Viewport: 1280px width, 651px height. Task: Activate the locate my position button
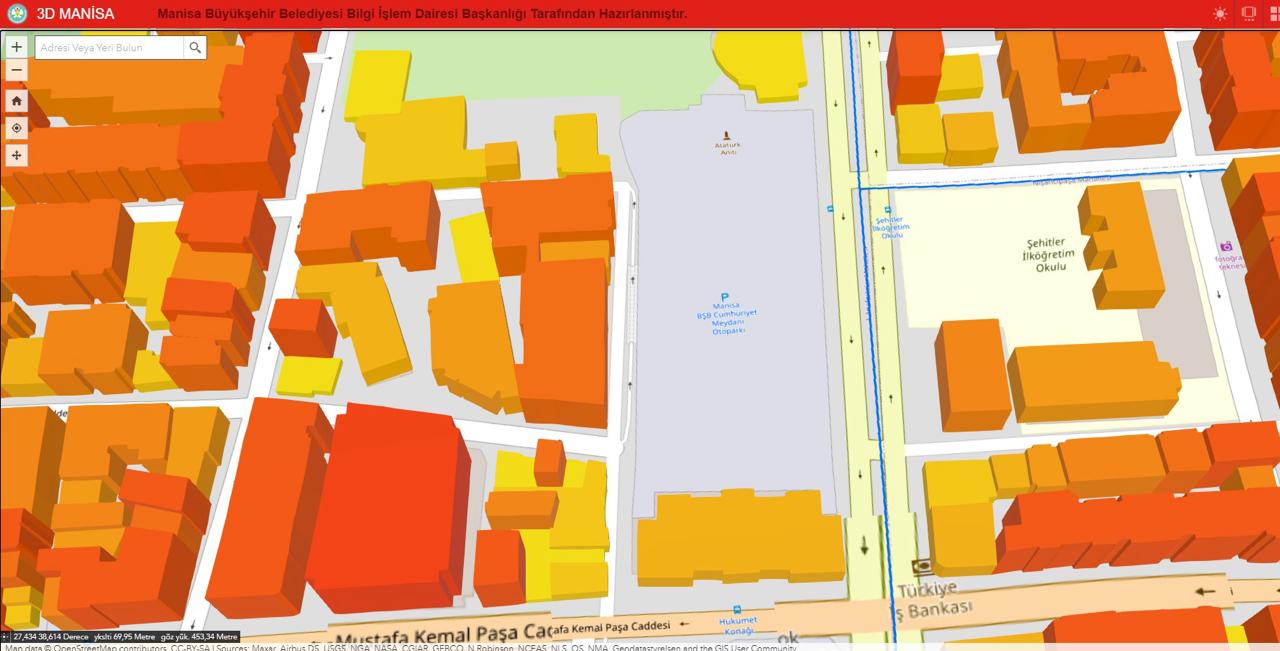(x=16, y=128)
